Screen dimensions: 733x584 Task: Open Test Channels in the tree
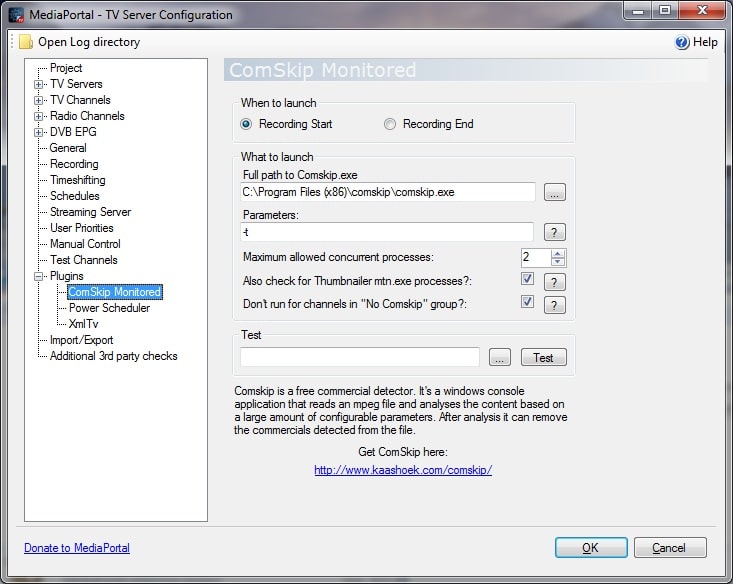pyautogui.click(x=84, y=260)
